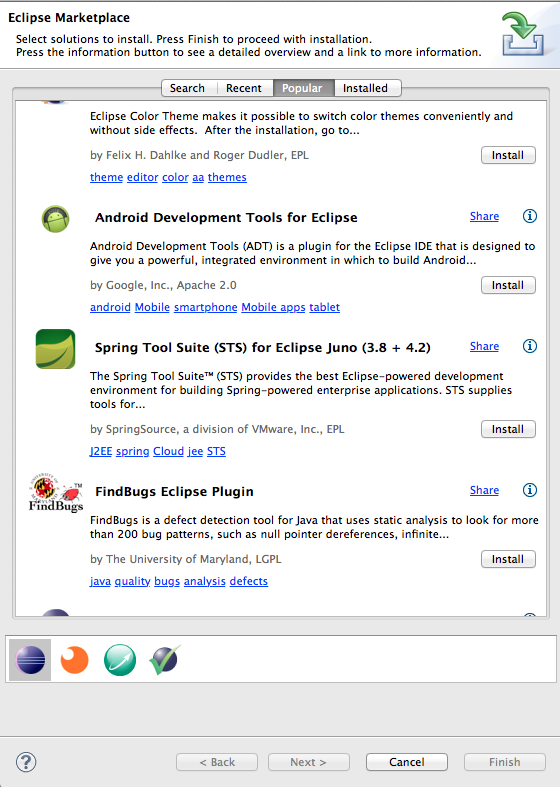This screenshot has width=560, height=787.
Task: Switch to the Recent tab
Action: pyautogui.click(x=244, y=88)
